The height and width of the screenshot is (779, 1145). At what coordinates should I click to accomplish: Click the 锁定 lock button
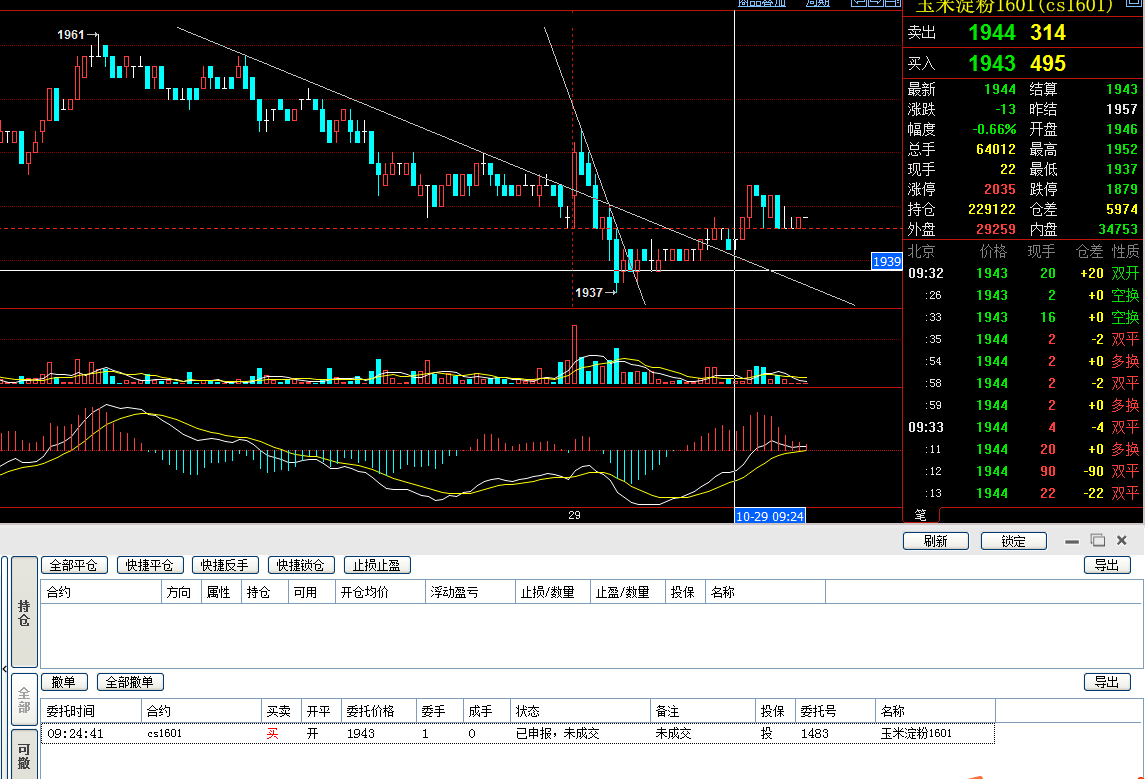(x=1014, y=541)
